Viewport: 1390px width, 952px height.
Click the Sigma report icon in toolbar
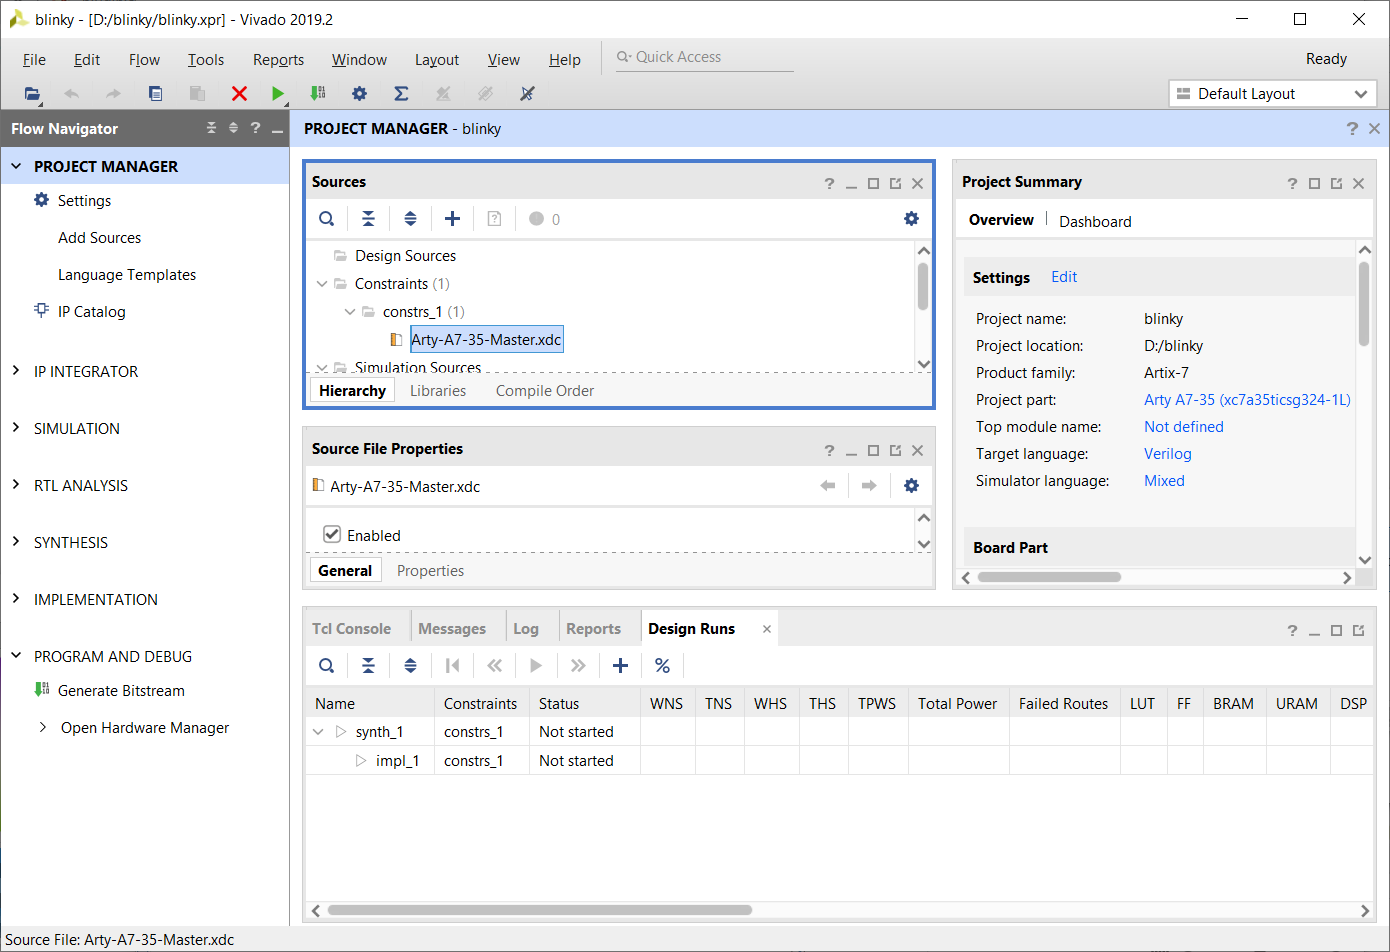(401, 93)
